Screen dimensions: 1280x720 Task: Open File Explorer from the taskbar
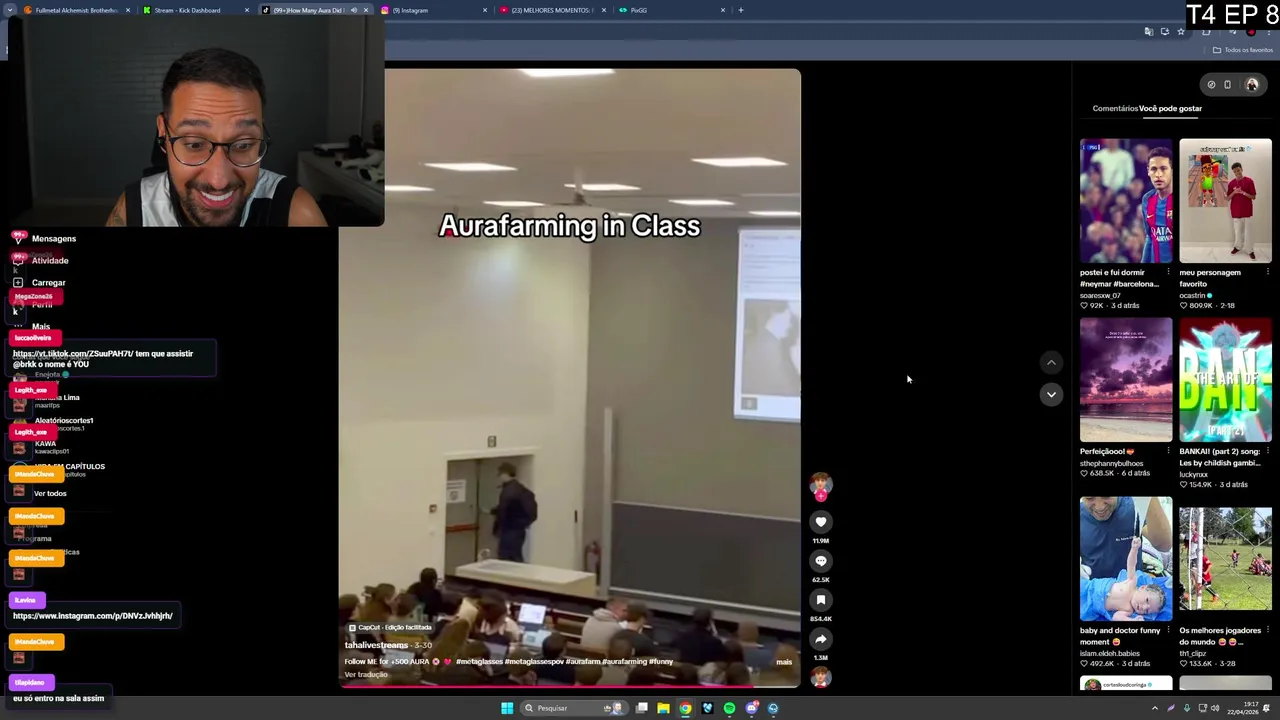(x=663, y=708)
